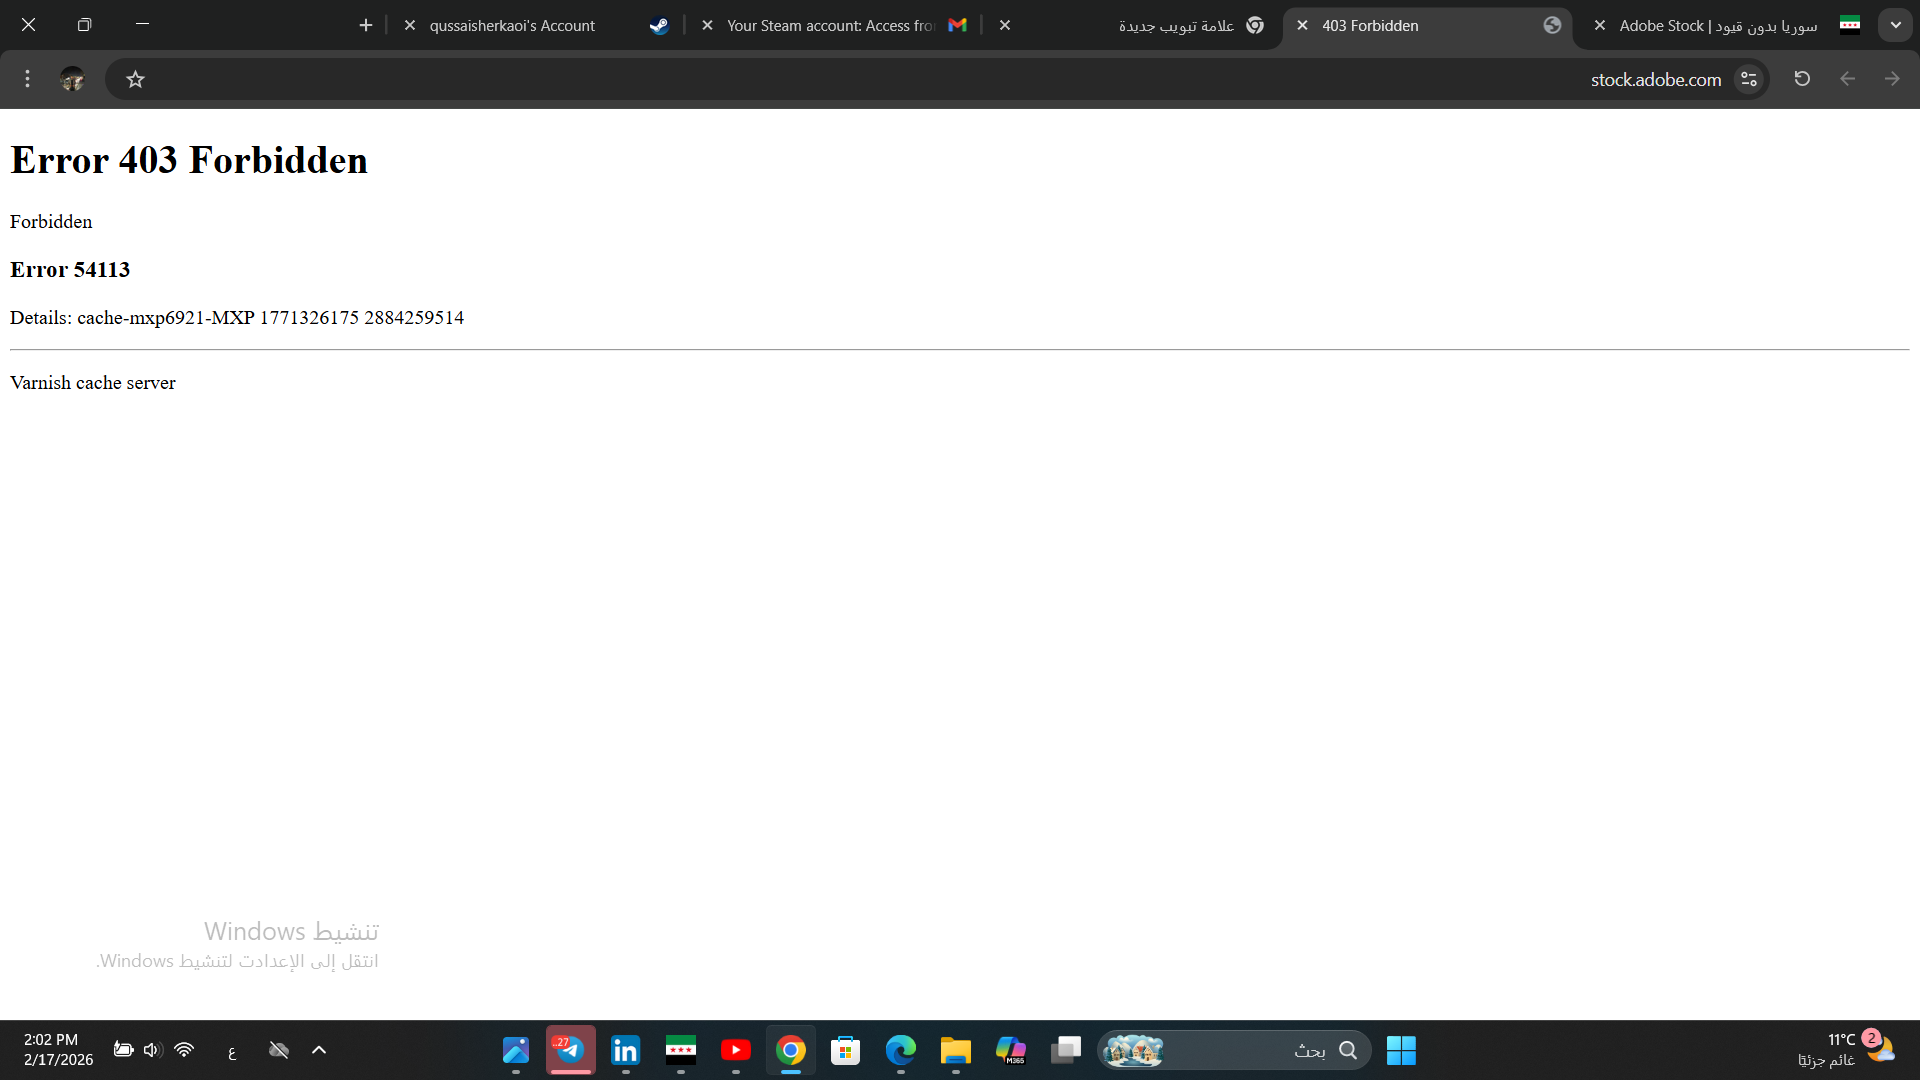This screenshot has width=1920, height=1080.
Task: Click the profile avatar icon
Action: coord(72,79)
